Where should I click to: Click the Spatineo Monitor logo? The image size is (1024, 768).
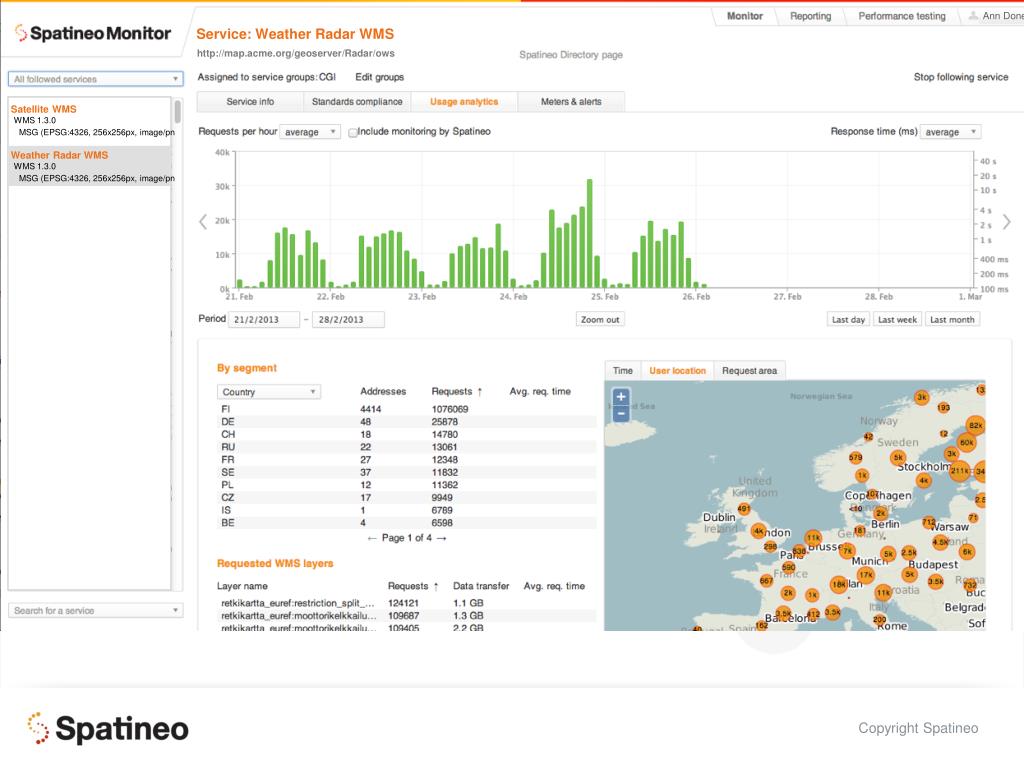coord(92,33)
